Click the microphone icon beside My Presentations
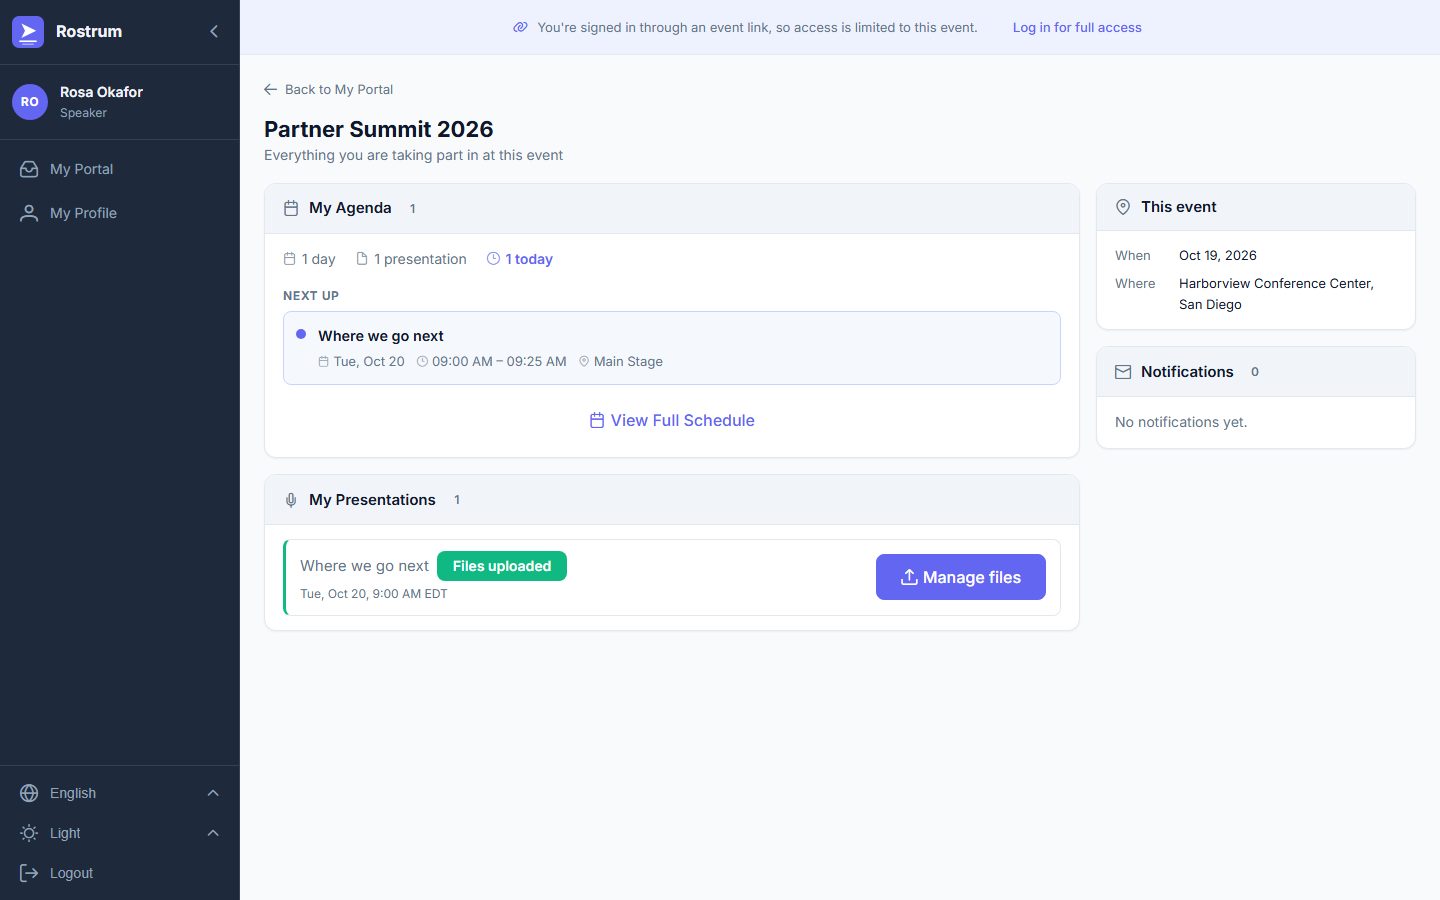This screenshot has height=900, width=1440. click(x=291, y=500)
